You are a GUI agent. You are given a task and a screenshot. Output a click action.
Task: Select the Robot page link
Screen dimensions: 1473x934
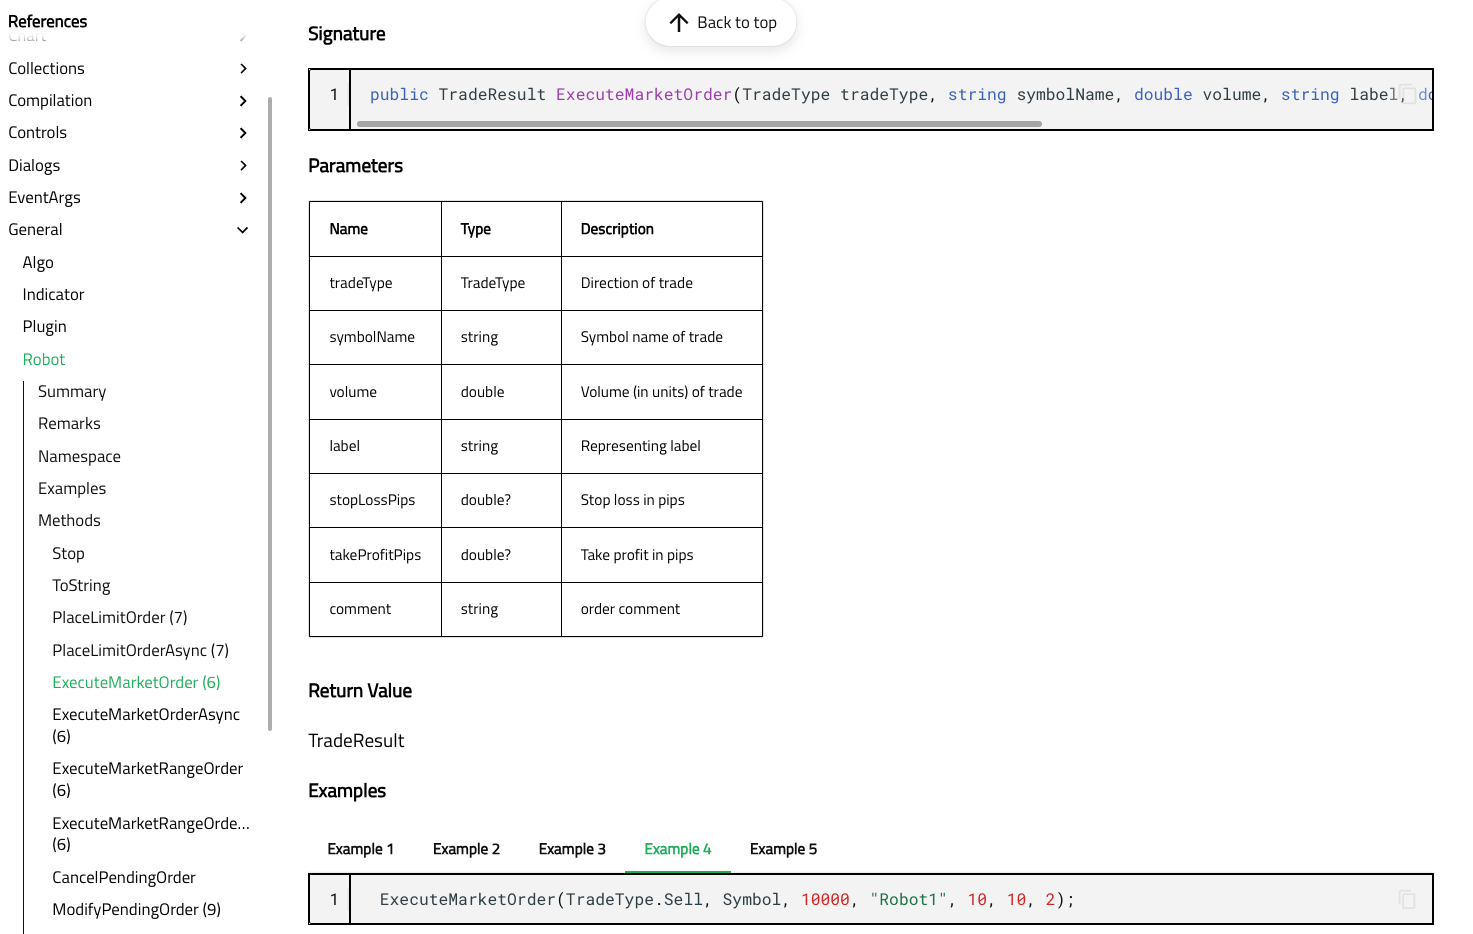pyautogui.click(x=43, y=359)
